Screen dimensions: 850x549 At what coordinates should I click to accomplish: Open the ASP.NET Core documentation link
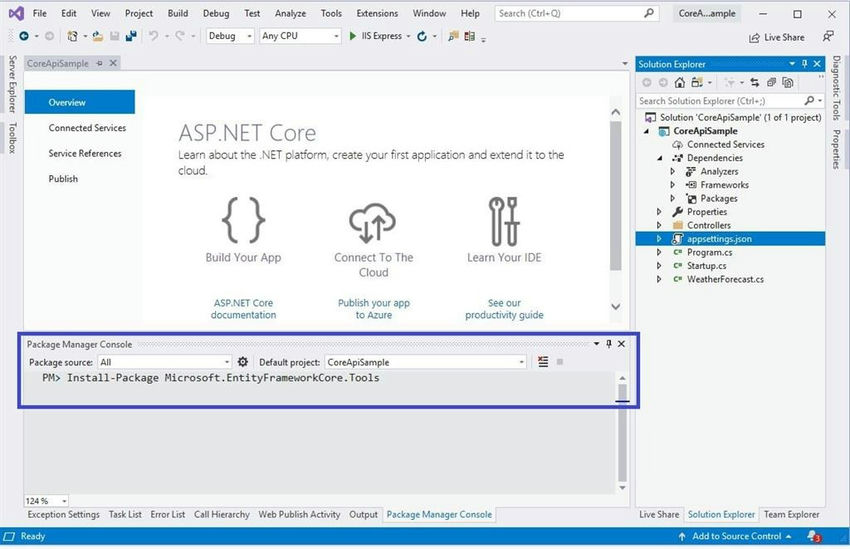(243, 309)
